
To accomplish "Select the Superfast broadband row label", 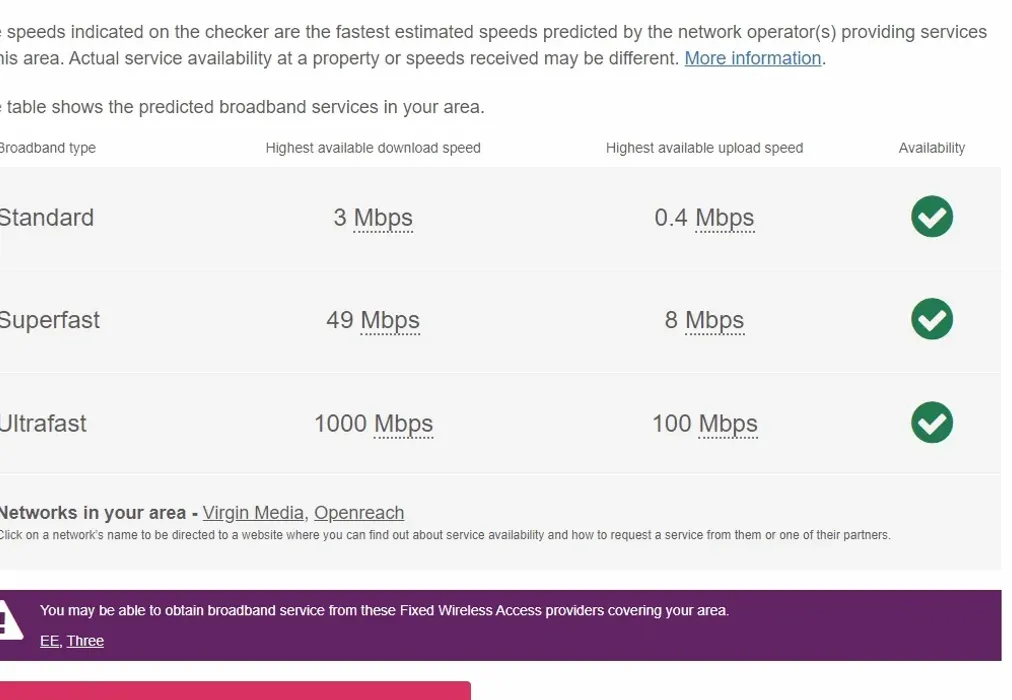I will click(x=49, y=320).
